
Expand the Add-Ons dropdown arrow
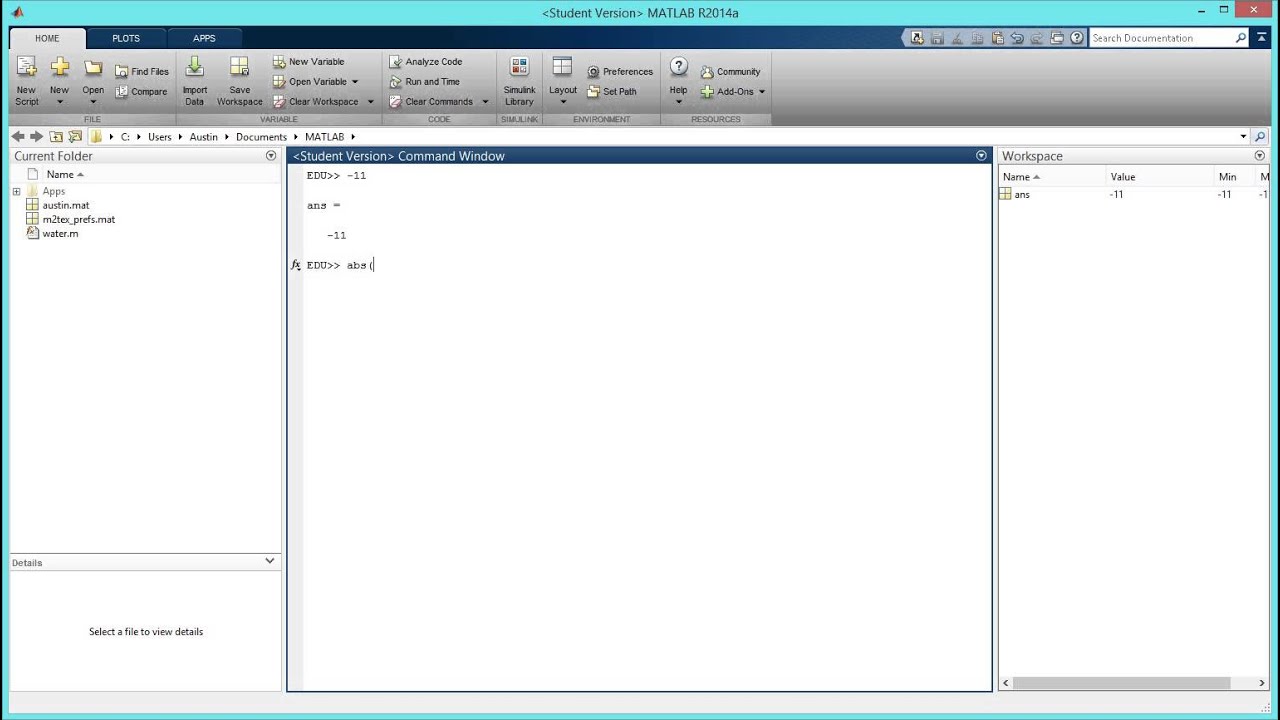coord(762,92)
